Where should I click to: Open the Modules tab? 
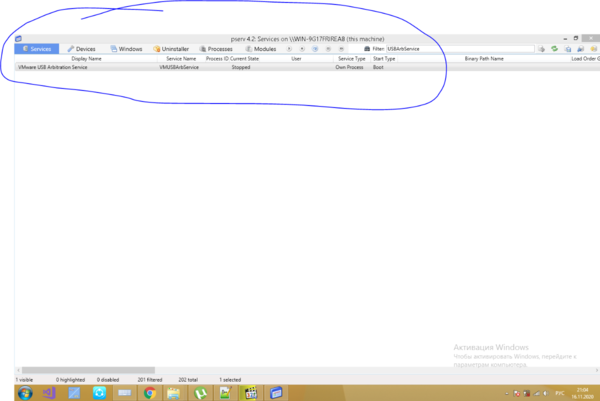(x=261, y=49)
